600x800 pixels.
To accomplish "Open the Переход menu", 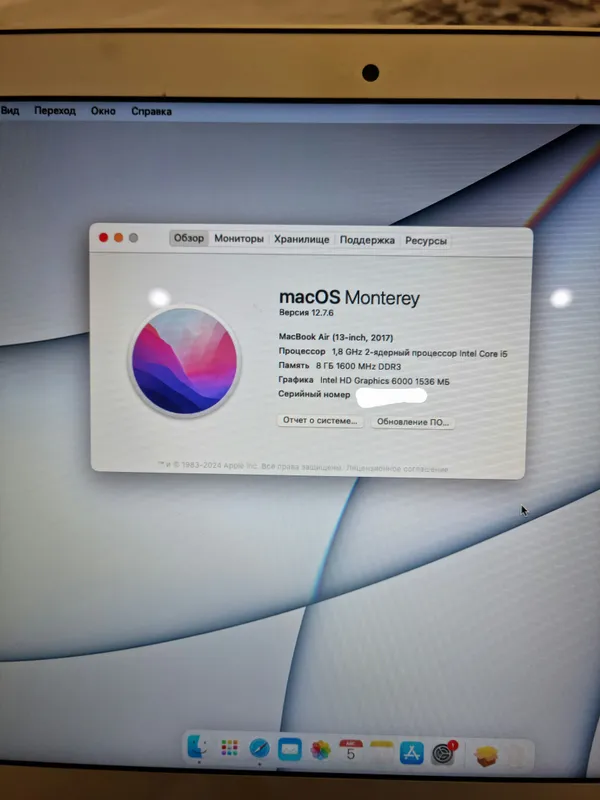I will tap(55, 111).
